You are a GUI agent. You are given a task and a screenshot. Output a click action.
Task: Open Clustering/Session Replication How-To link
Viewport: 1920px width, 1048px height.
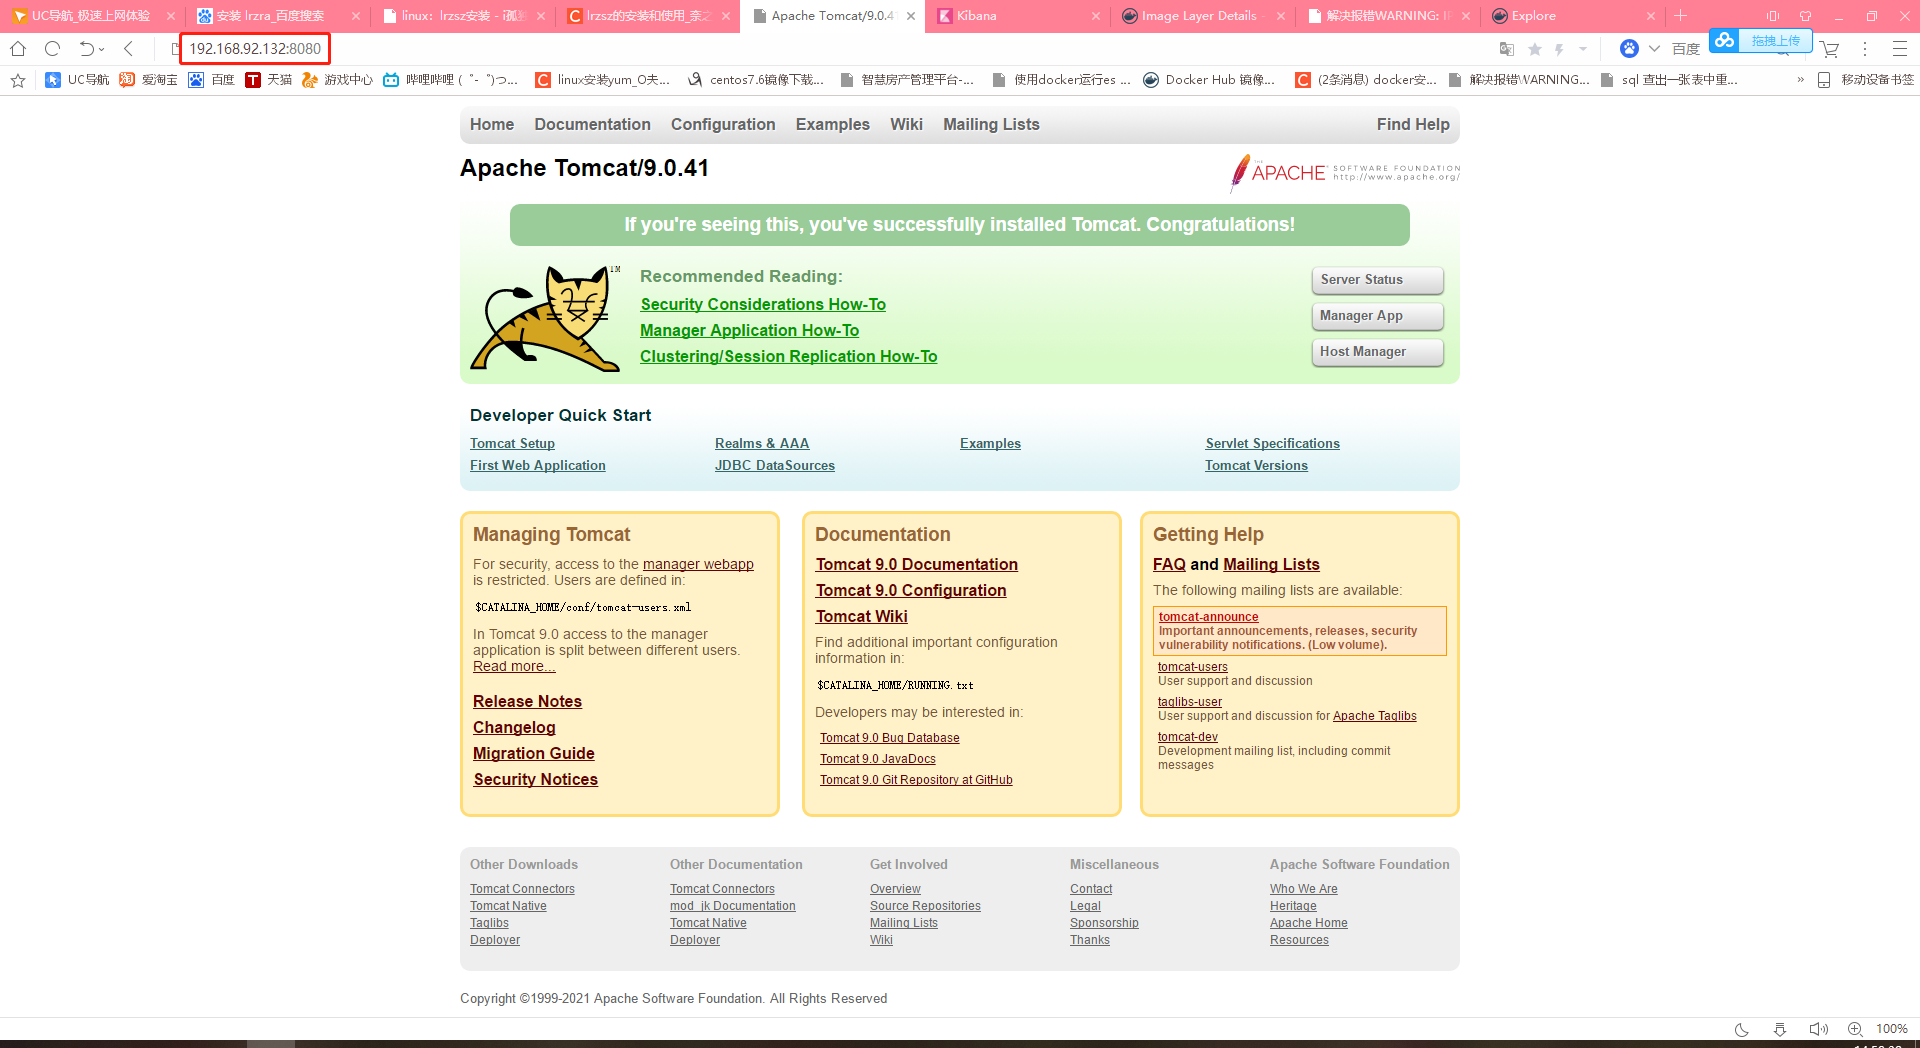[788, 356]
